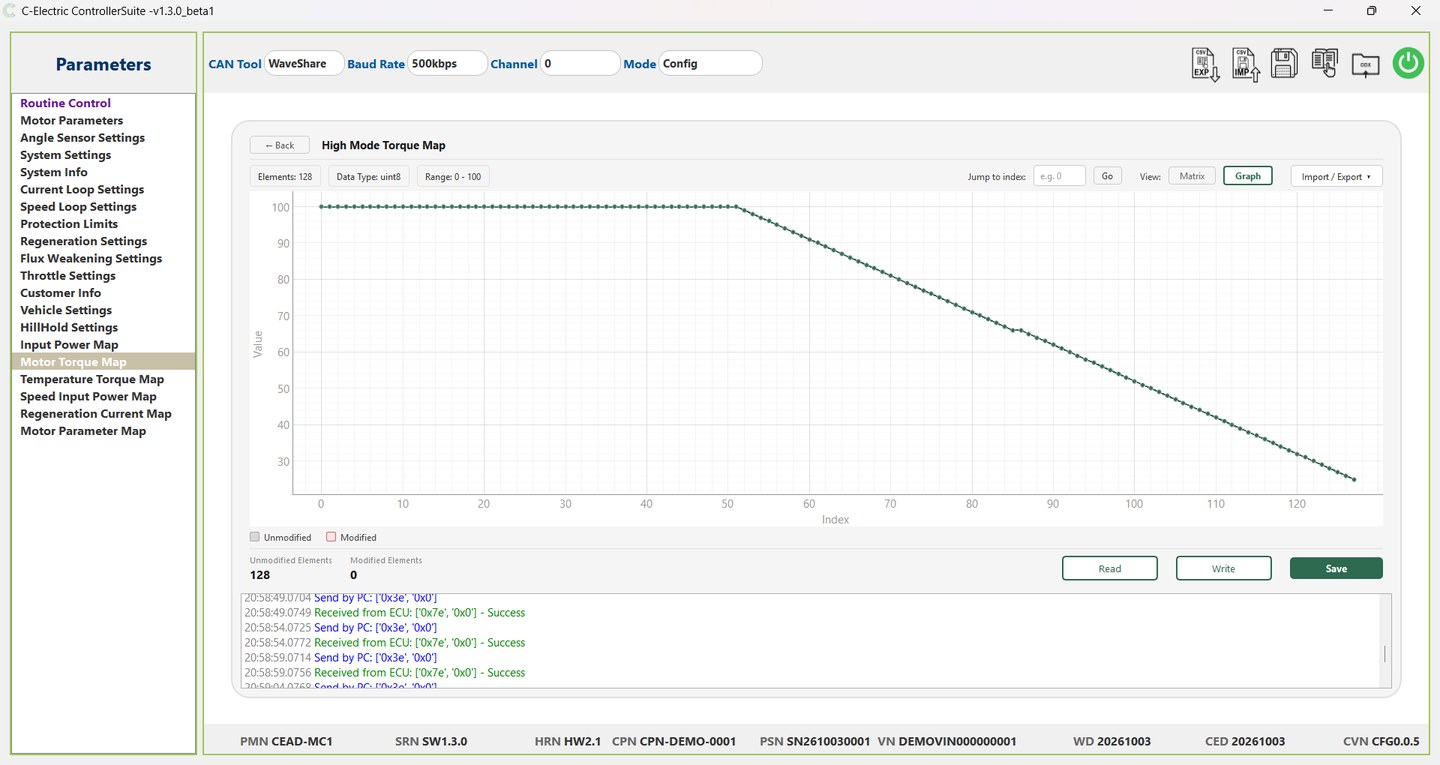Screen dimensions: 1440x765
Task: Click the log panel scrollbar
Action: pos(1385,653)
